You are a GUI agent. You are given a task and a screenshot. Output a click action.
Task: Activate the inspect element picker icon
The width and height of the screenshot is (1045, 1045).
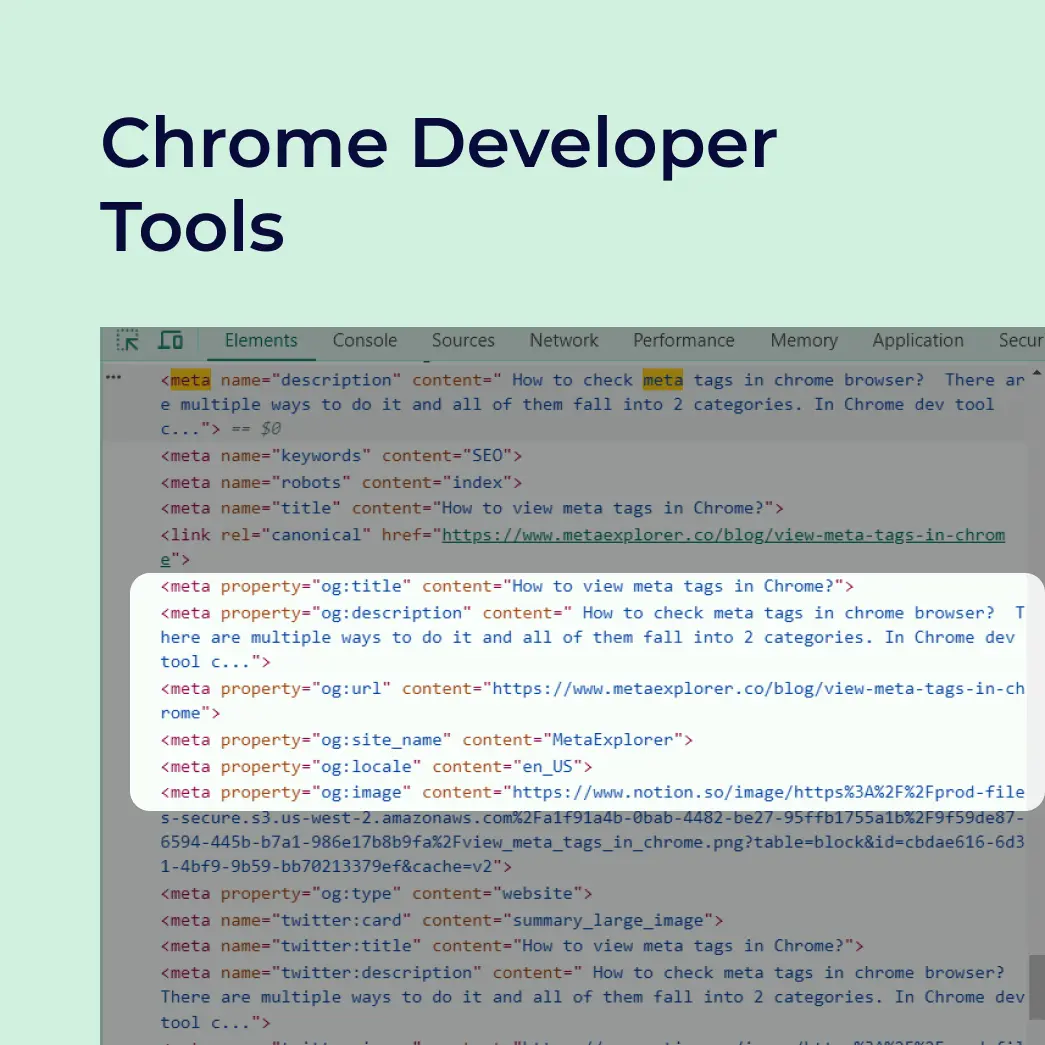click(128, 340)
